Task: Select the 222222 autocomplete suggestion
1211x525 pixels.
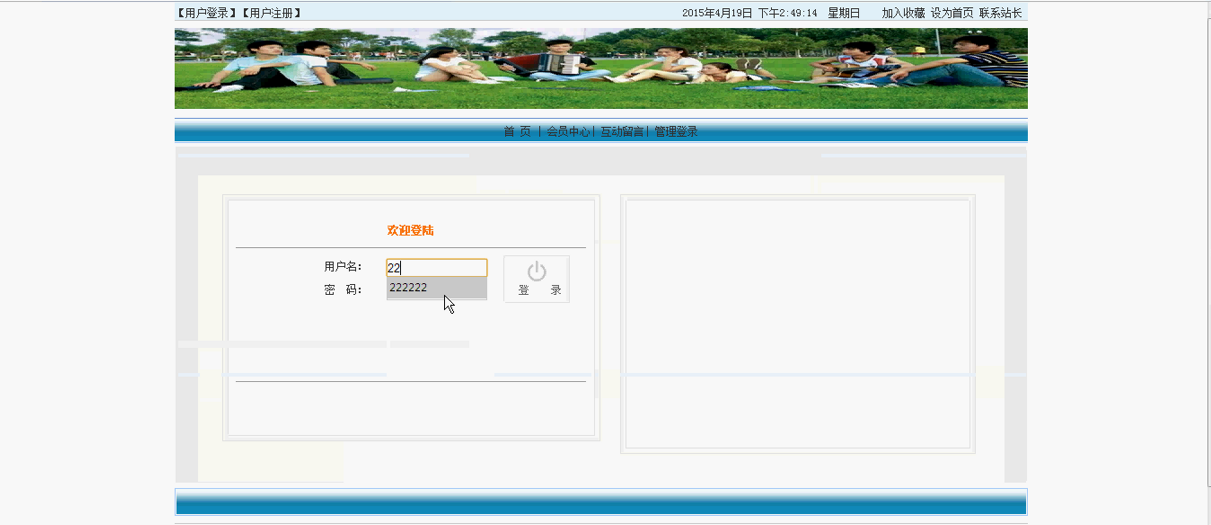Action: (x=437, y=288)
